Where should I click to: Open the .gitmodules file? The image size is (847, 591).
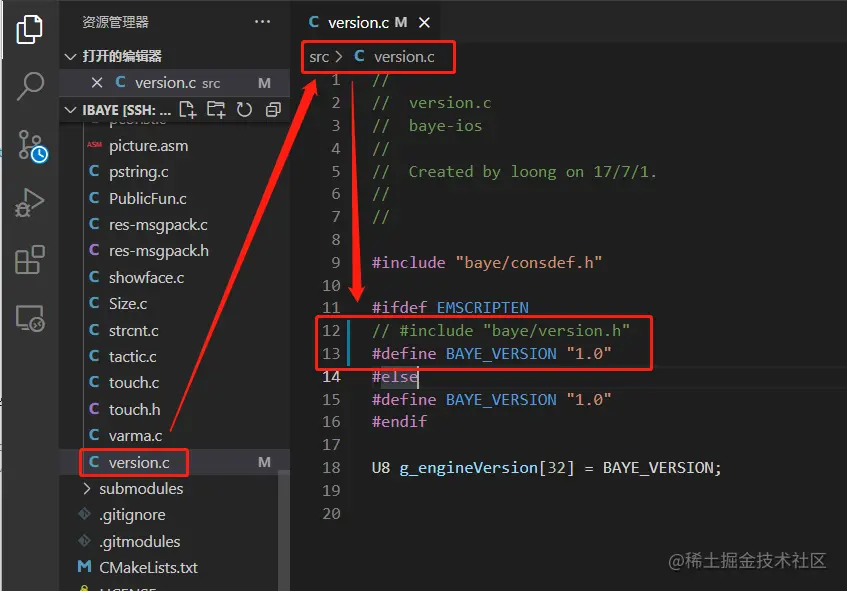pyautogui.click(x=139, y=541)
